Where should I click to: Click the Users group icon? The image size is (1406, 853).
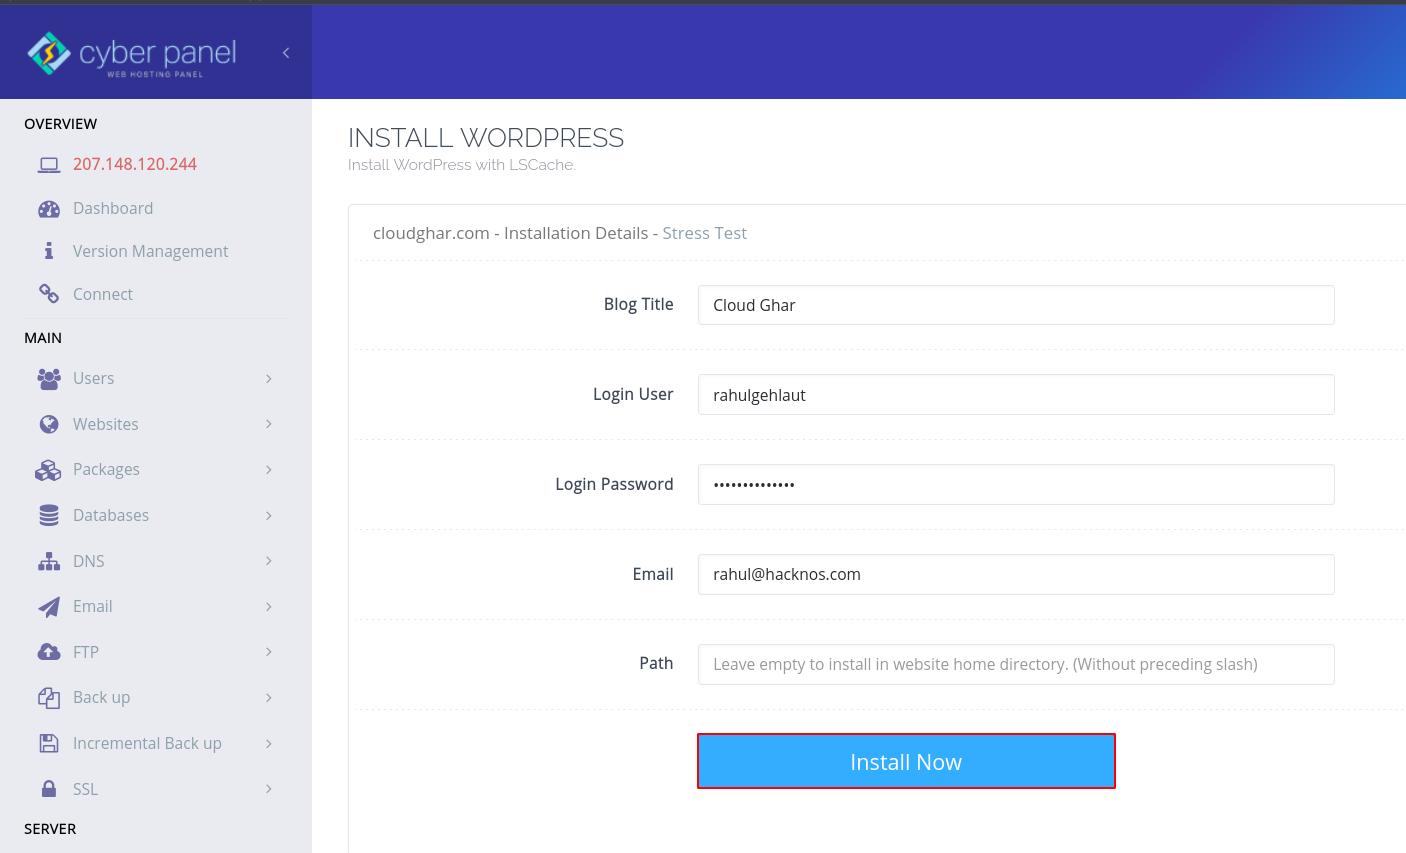[x=49, y=378]
